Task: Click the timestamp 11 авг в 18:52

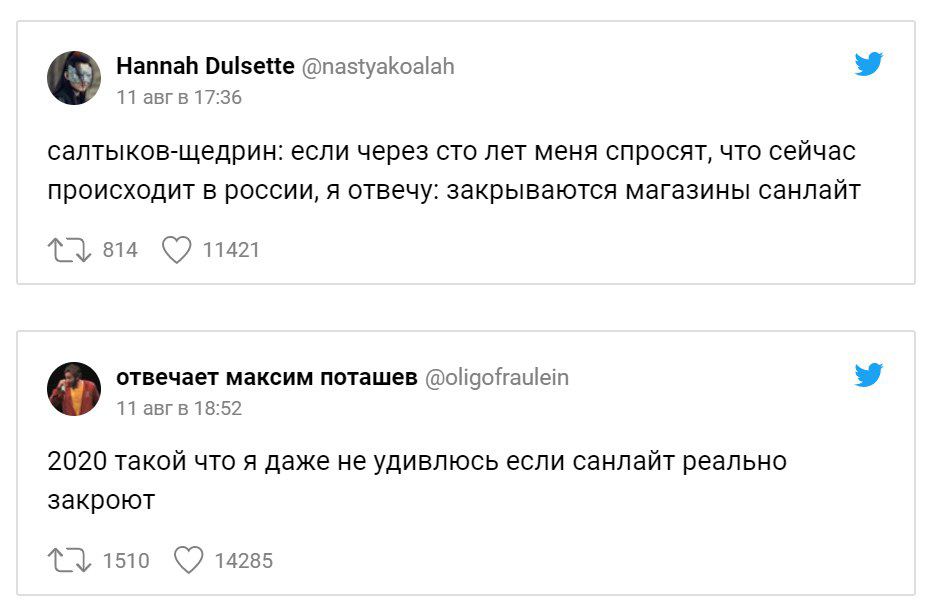Action: [x=179, y=408]
